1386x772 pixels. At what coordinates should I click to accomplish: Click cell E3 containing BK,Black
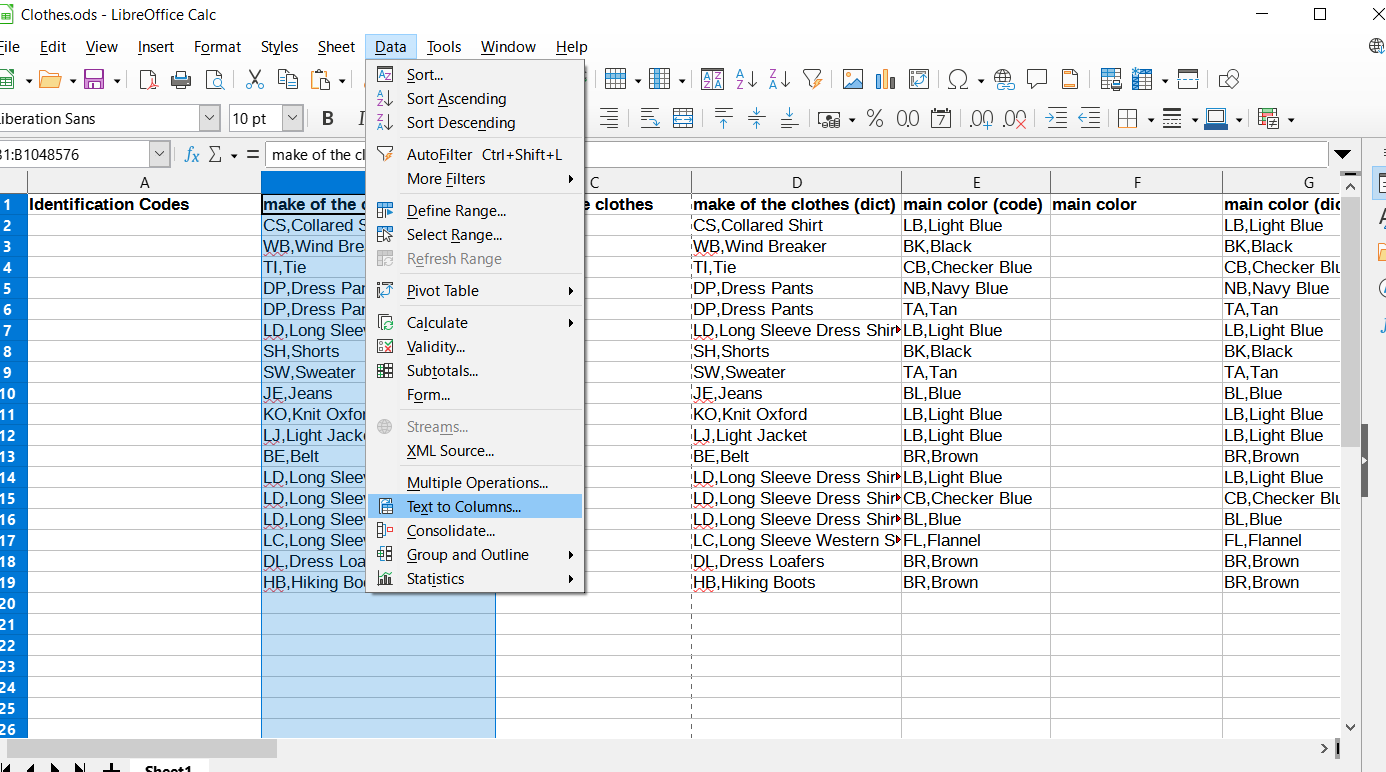(976, 247)
